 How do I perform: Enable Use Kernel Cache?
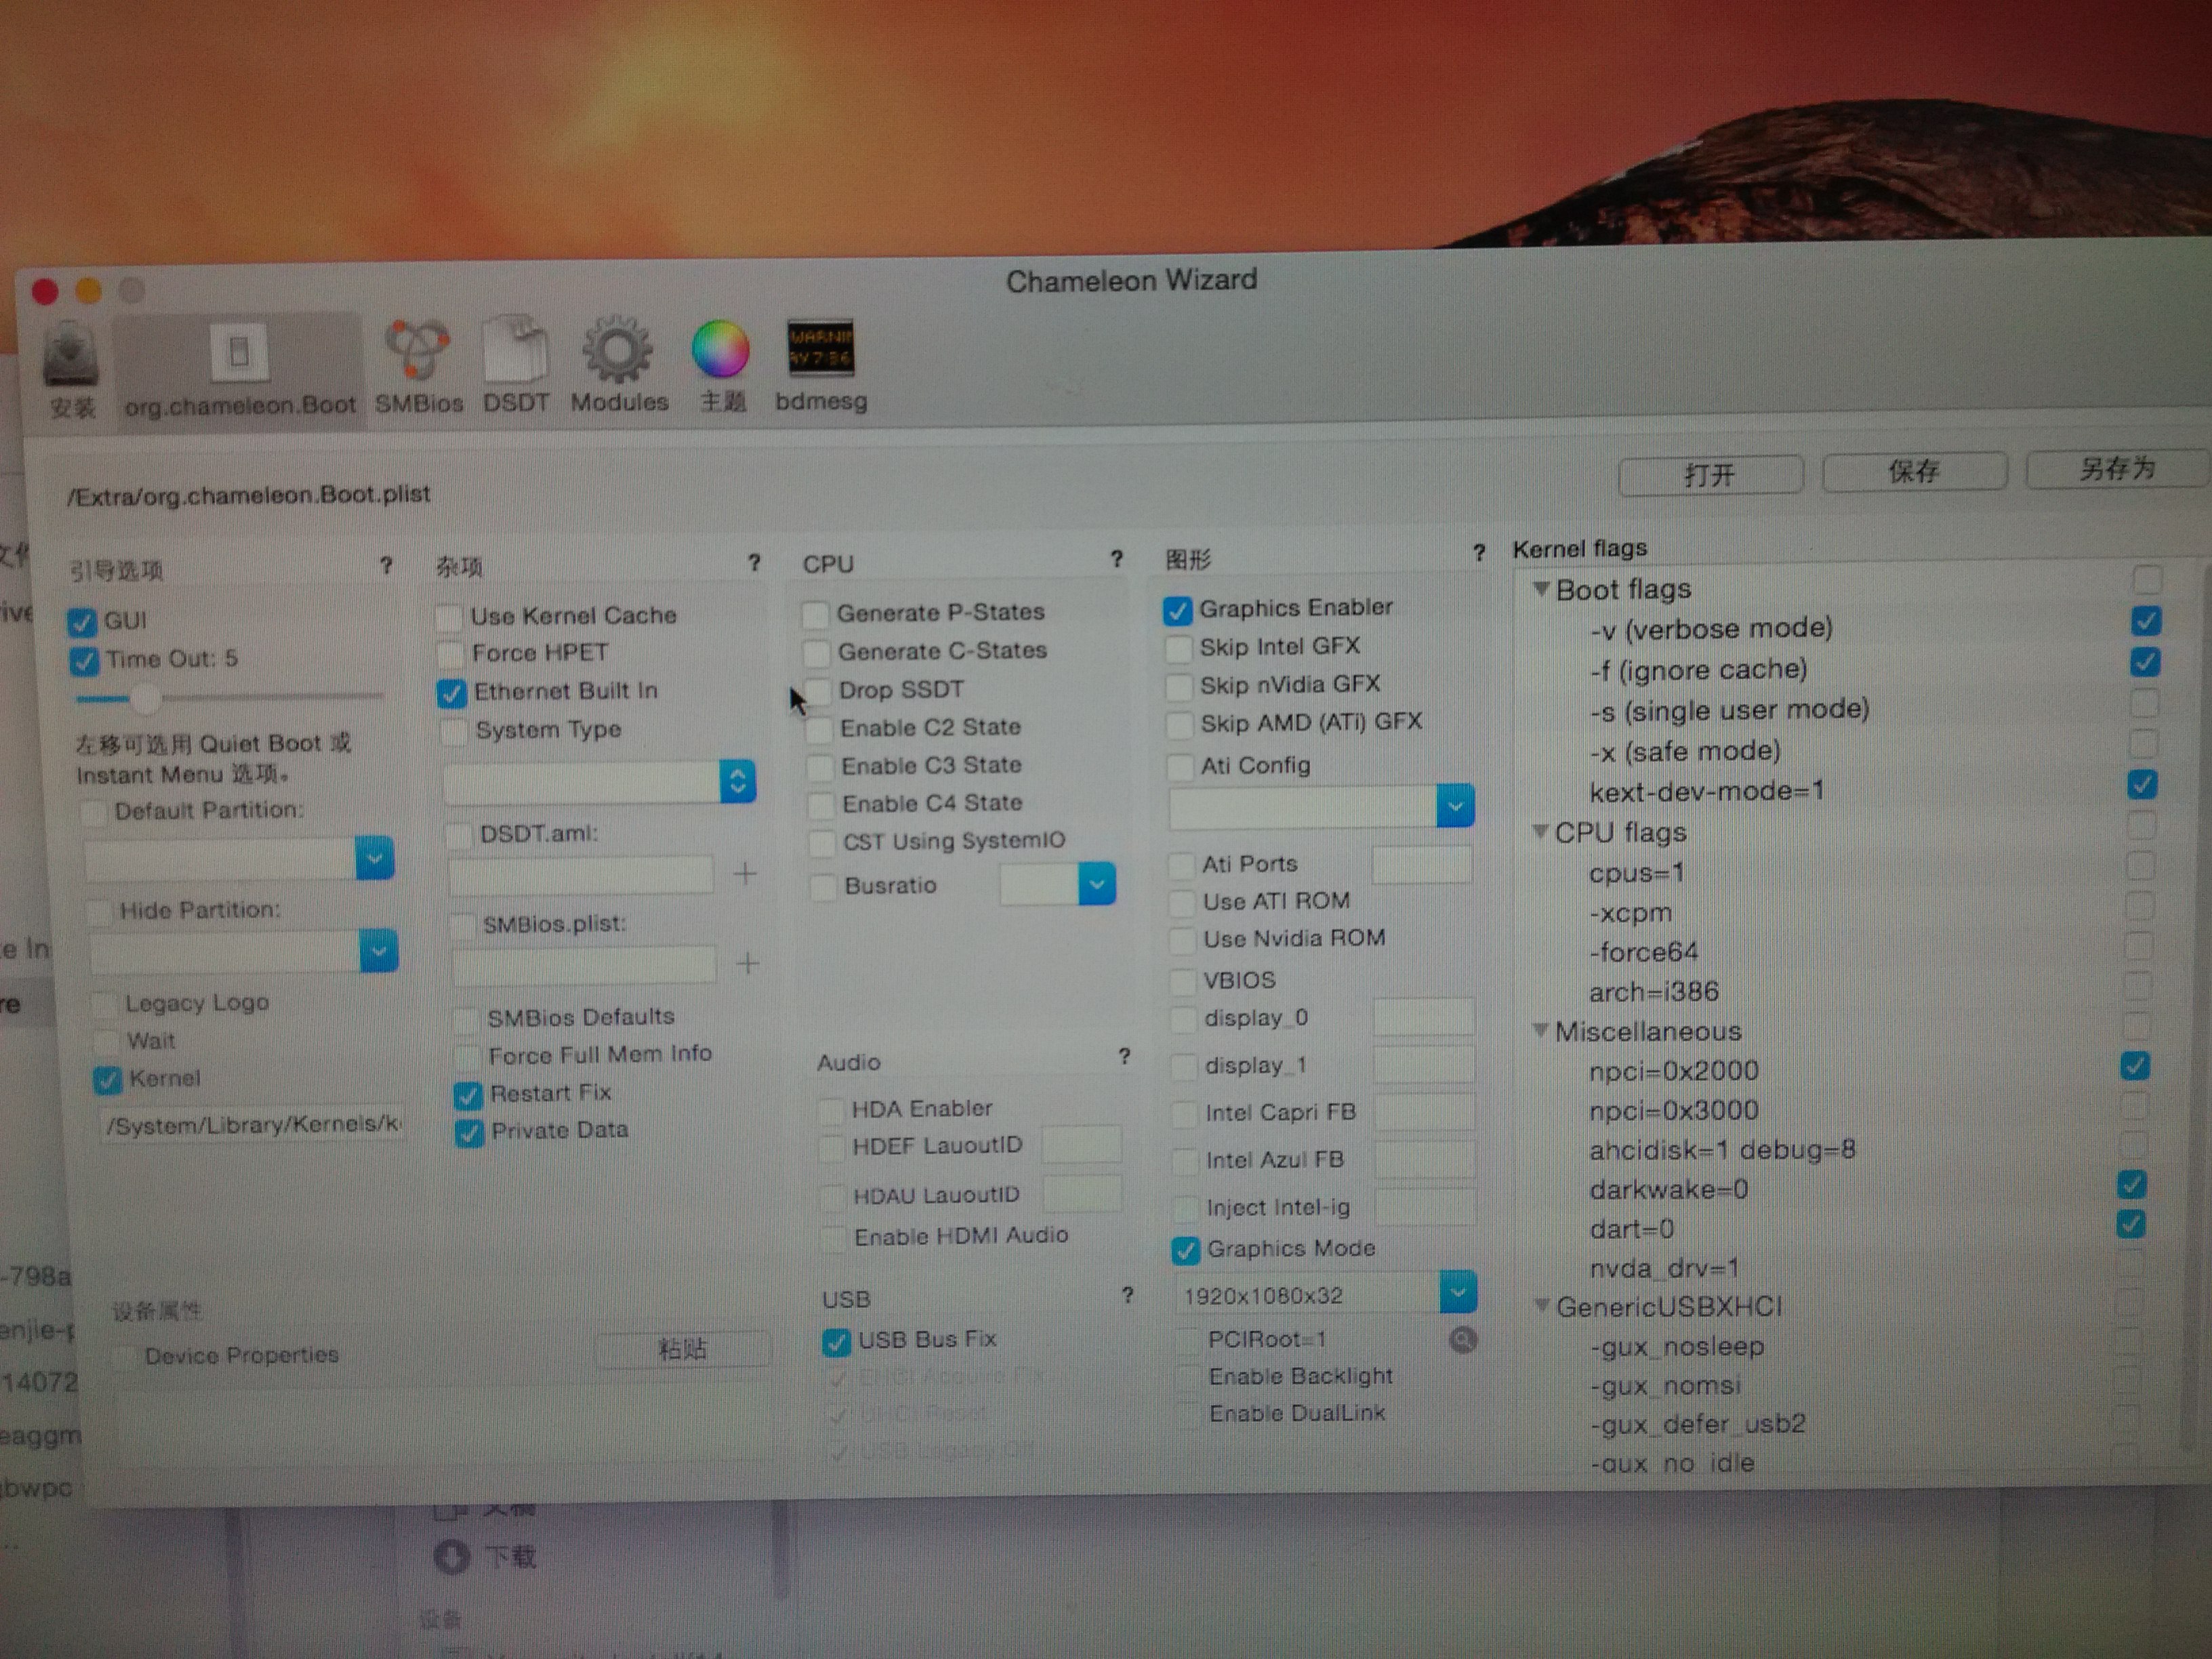pyautogui.click(x=449, y=616)
